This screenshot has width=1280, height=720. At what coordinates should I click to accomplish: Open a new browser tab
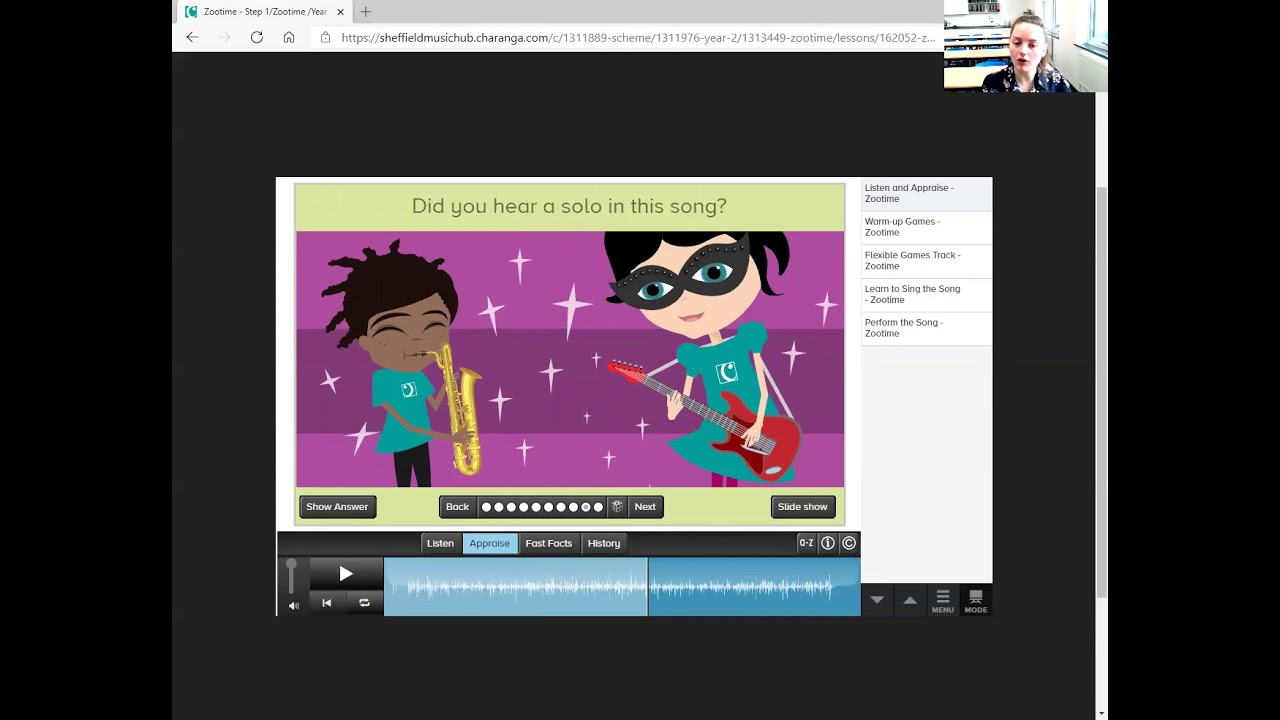coord(366,12)
